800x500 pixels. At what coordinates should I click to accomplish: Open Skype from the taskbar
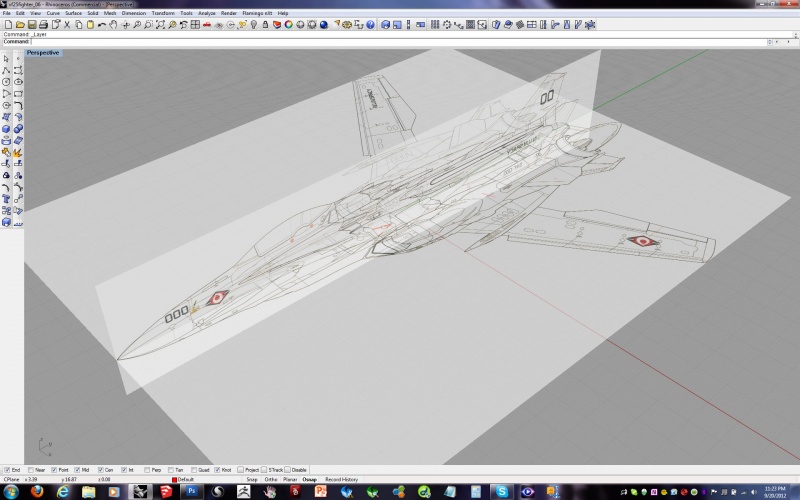pyautogui.click(x=502, y=492)
